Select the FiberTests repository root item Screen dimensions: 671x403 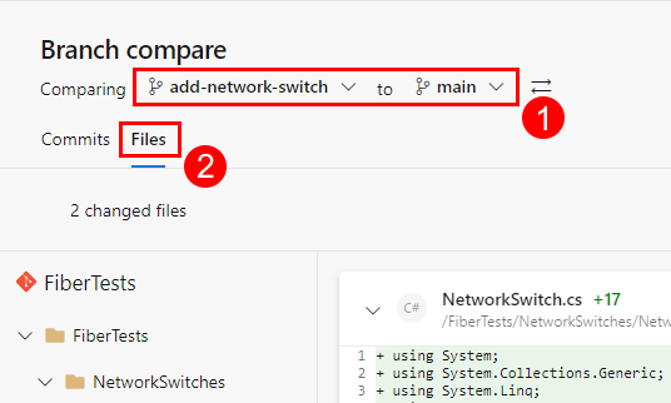pyautogui.click(x=90, y=283)
